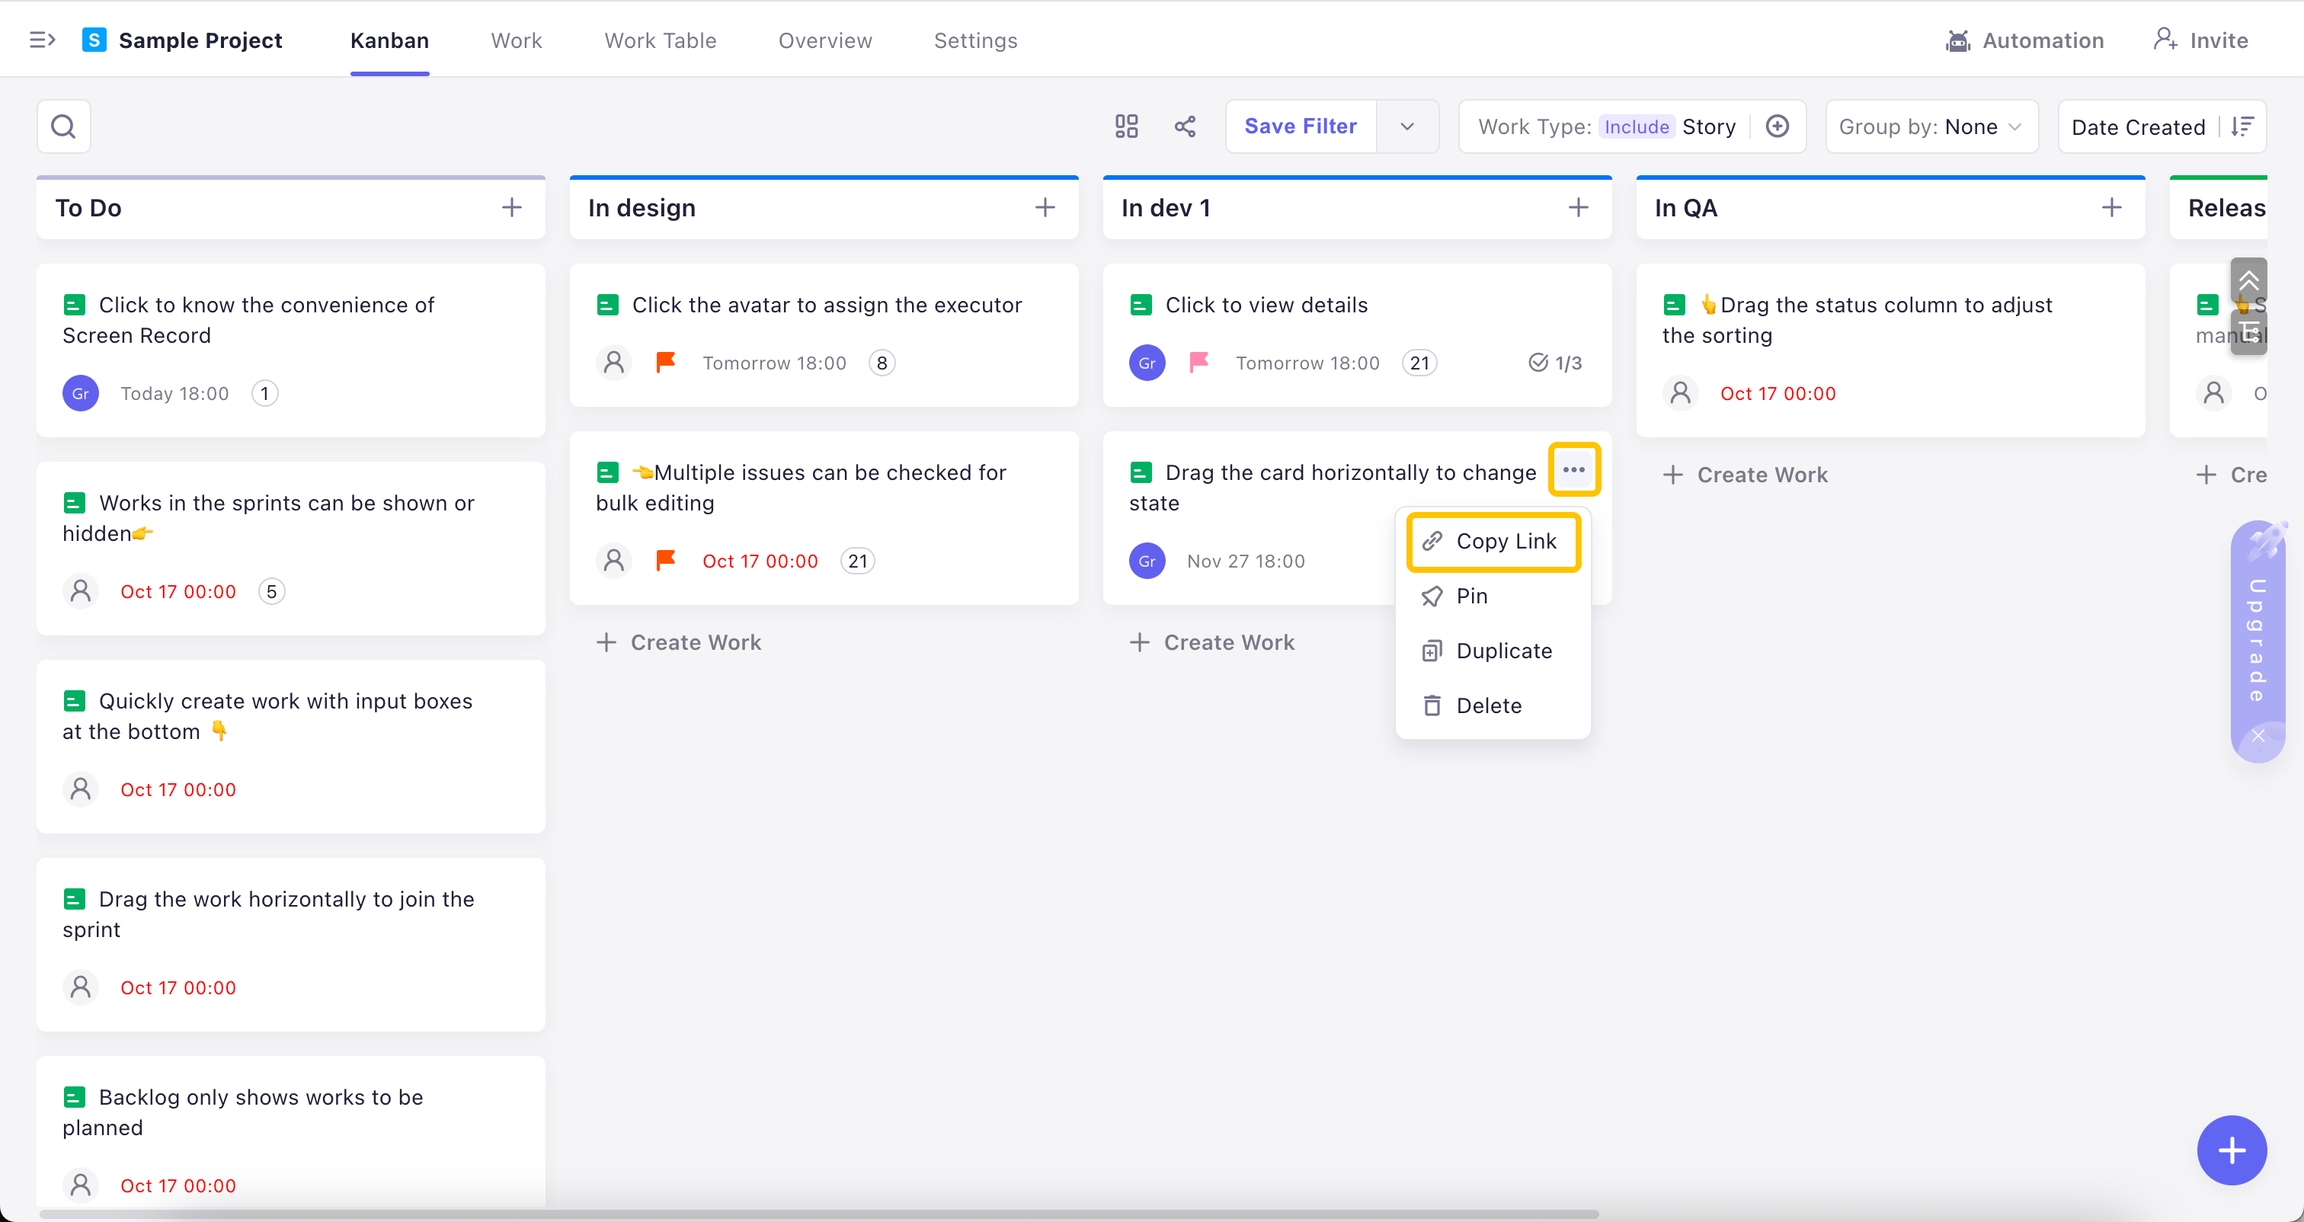Open the Group by: None dropdown
This screenshot has width=2304, height=1222.
(1931, 127)
